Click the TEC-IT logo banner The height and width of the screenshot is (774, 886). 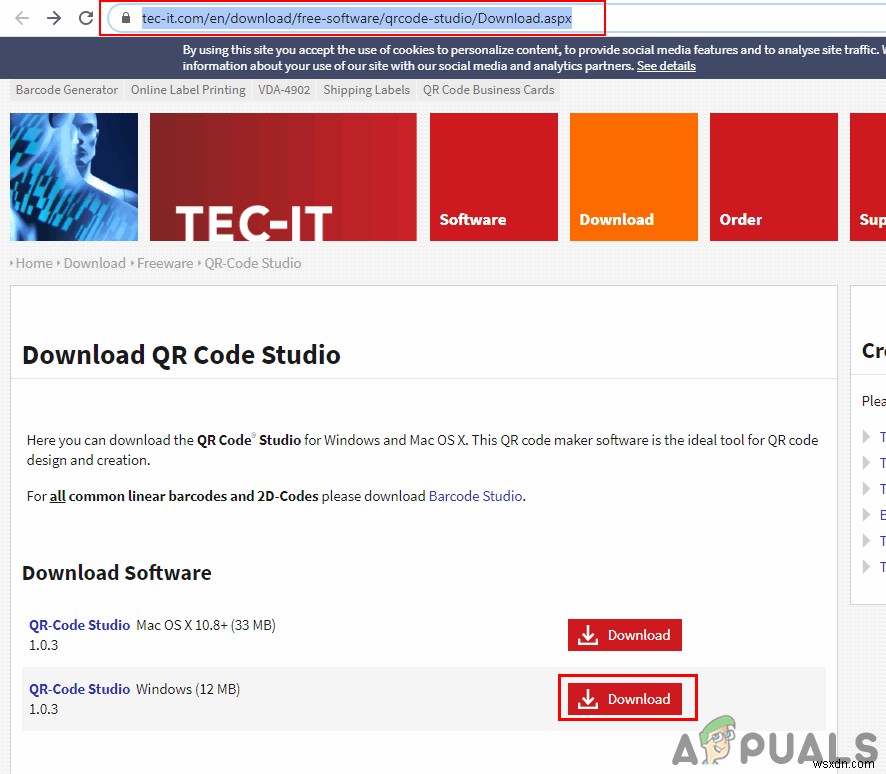click(x=283, y=177)
